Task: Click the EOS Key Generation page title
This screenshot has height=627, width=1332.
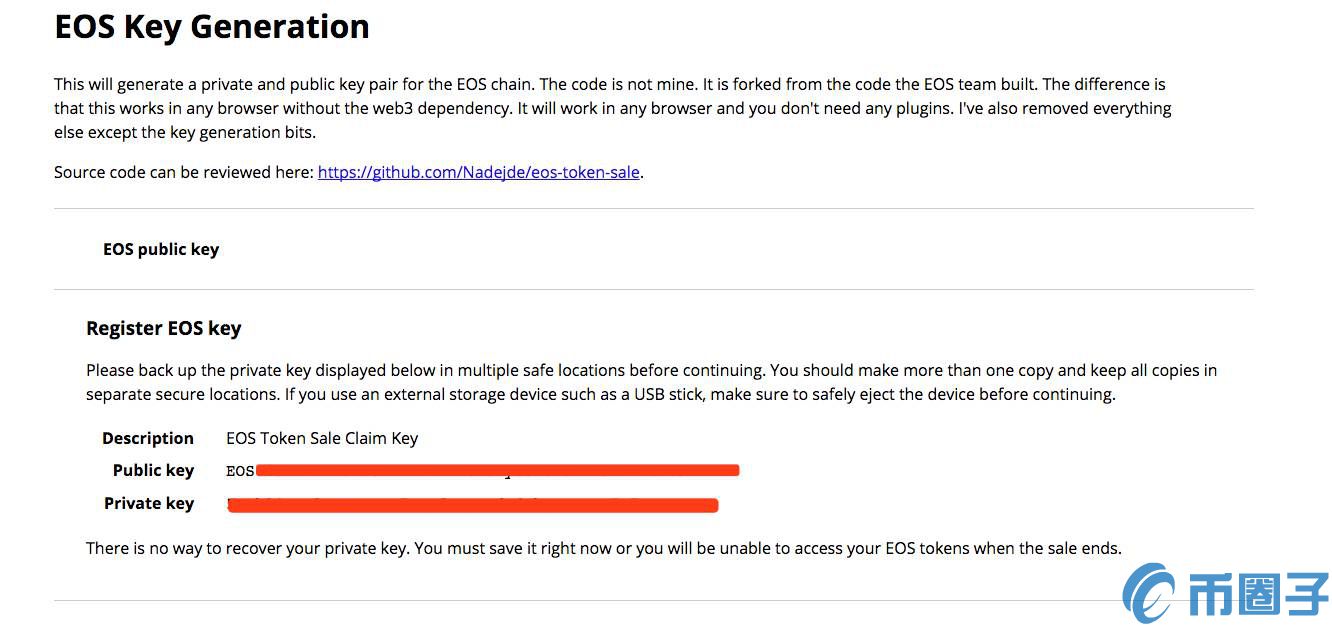Action: point(212,26)
